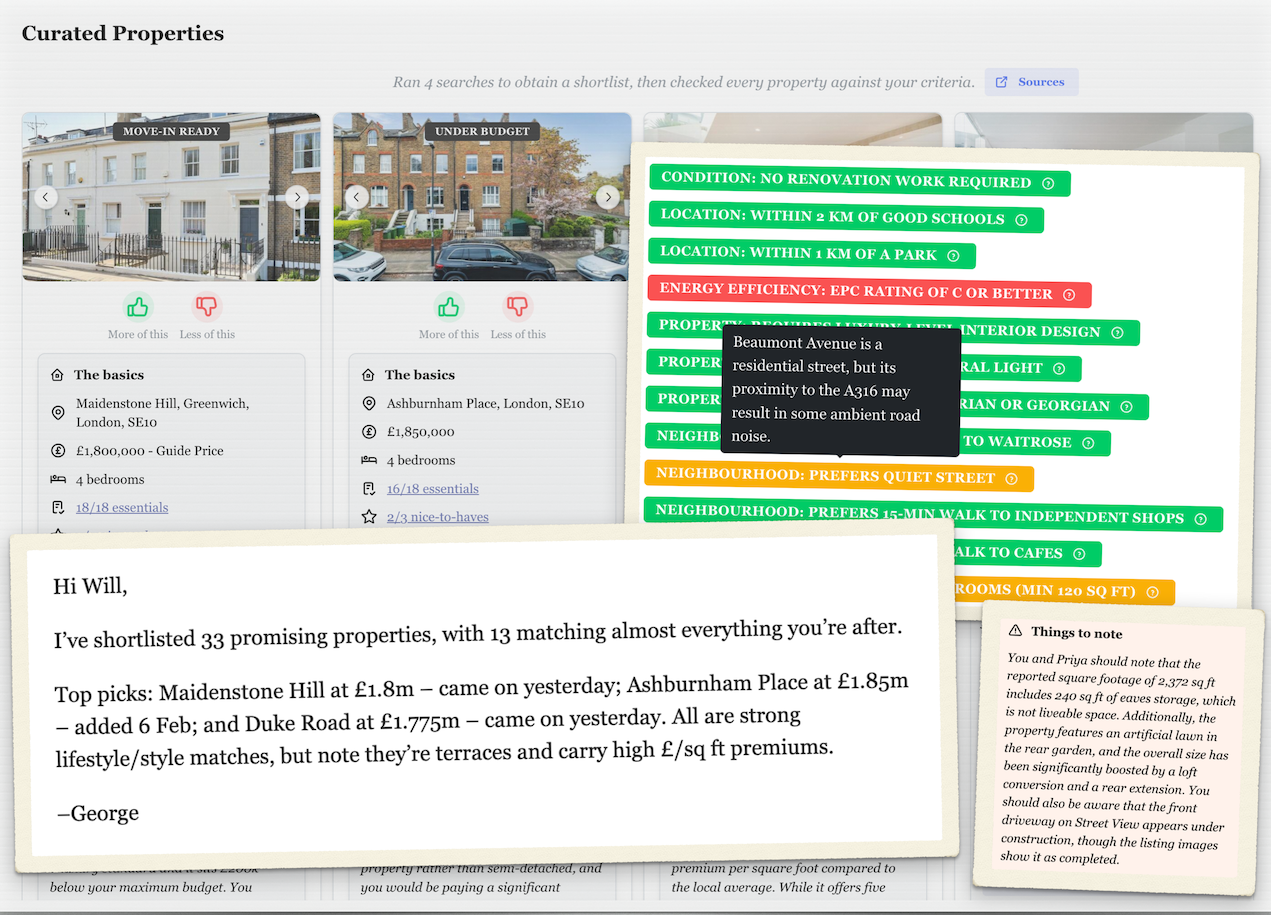1271x915 pixels.
Task: Select the 15-min walk to independent shops tag
Action: (x=934, y=517)
